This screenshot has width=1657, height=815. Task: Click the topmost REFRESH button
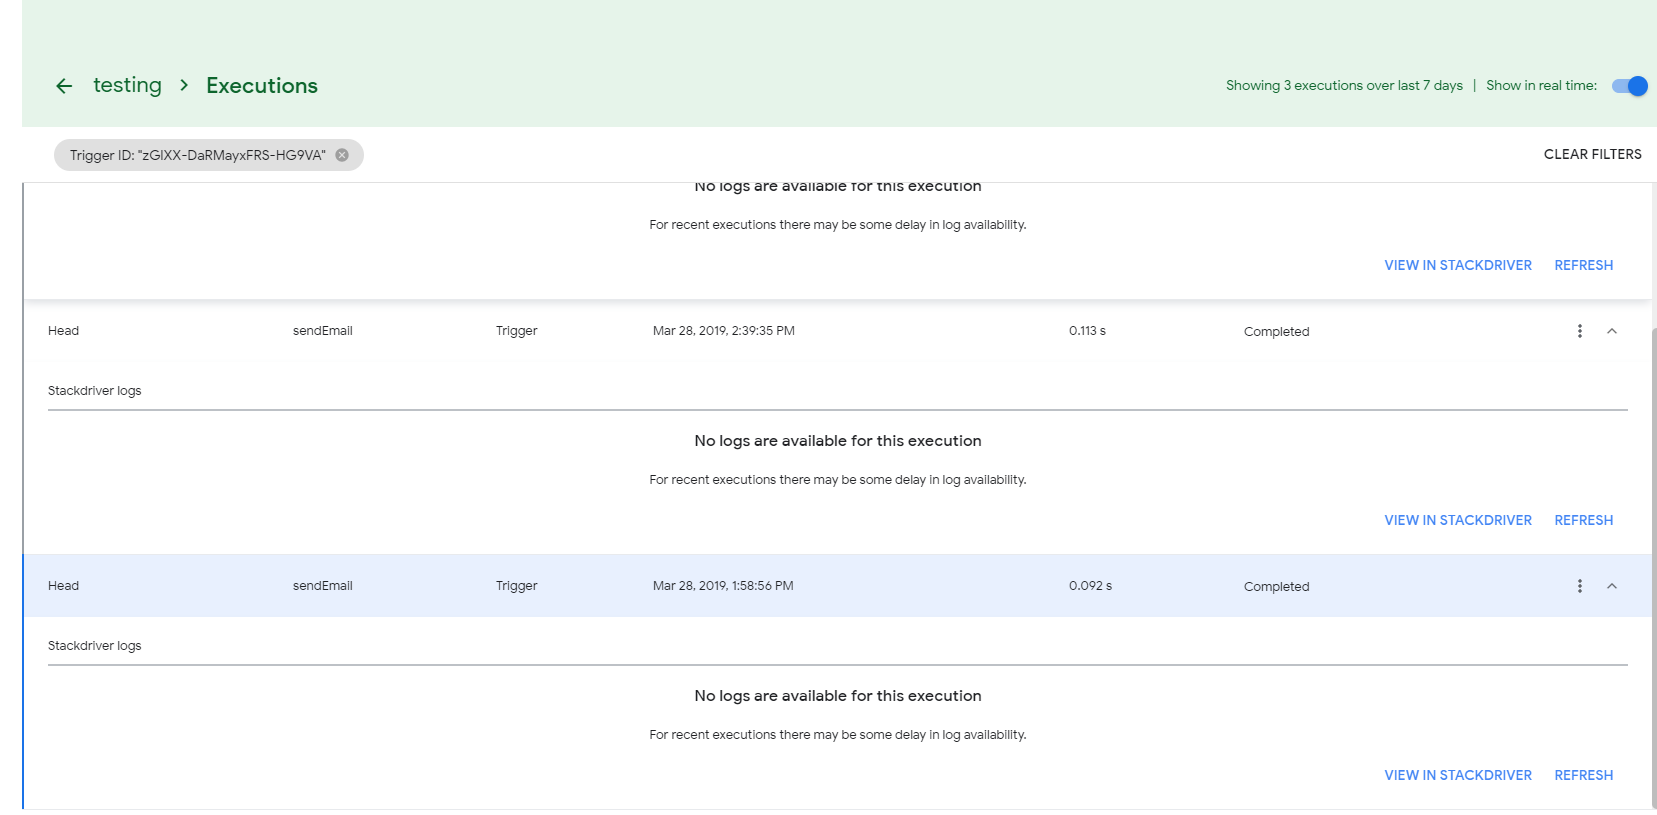pos(1583,265)
